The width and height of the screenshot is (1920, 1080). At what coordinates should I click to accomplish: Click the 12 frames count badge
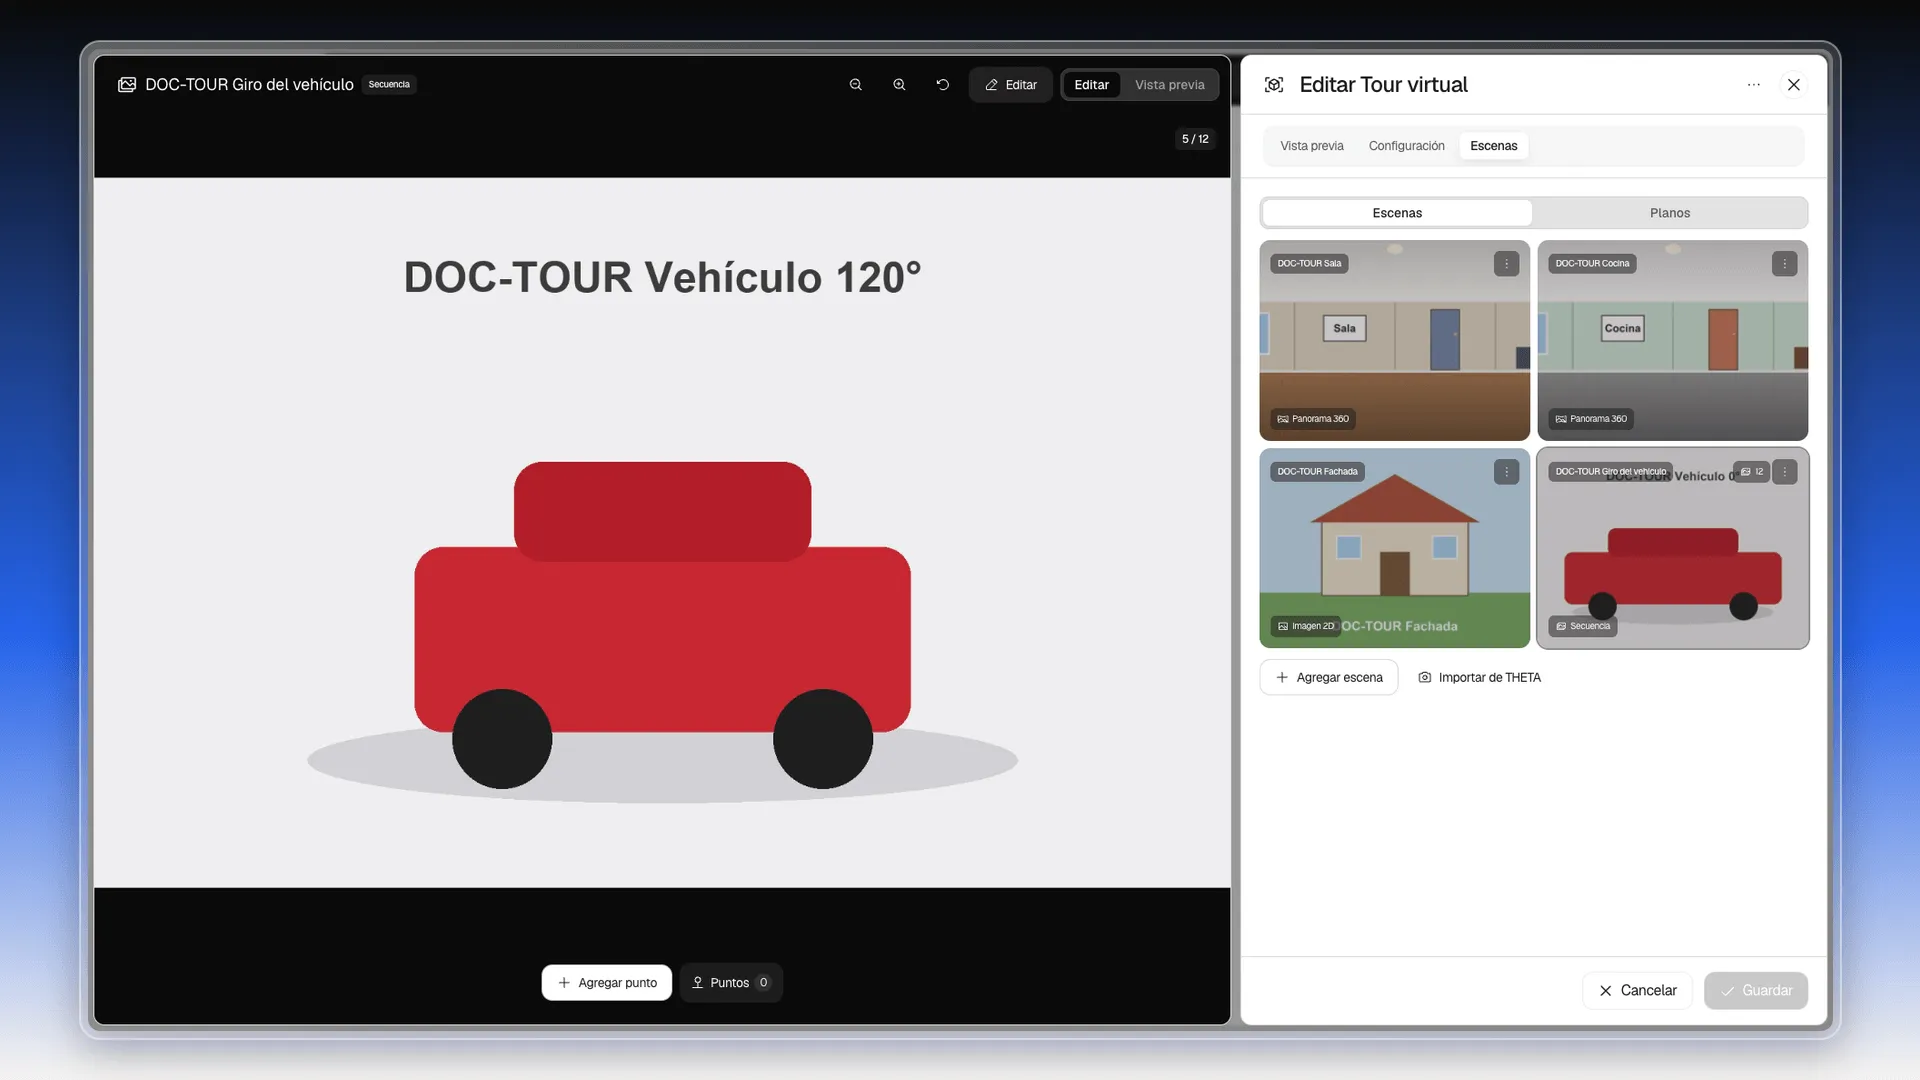[1751, 472]
